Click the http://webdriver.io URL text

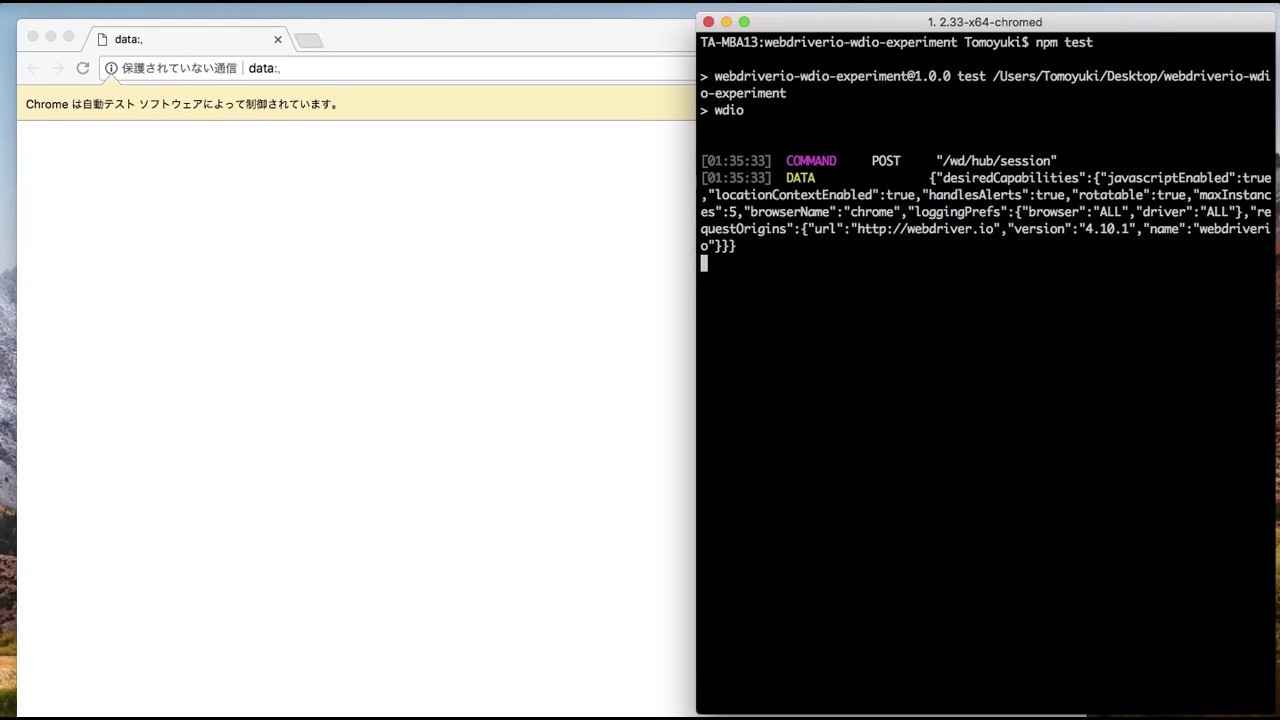926,229
